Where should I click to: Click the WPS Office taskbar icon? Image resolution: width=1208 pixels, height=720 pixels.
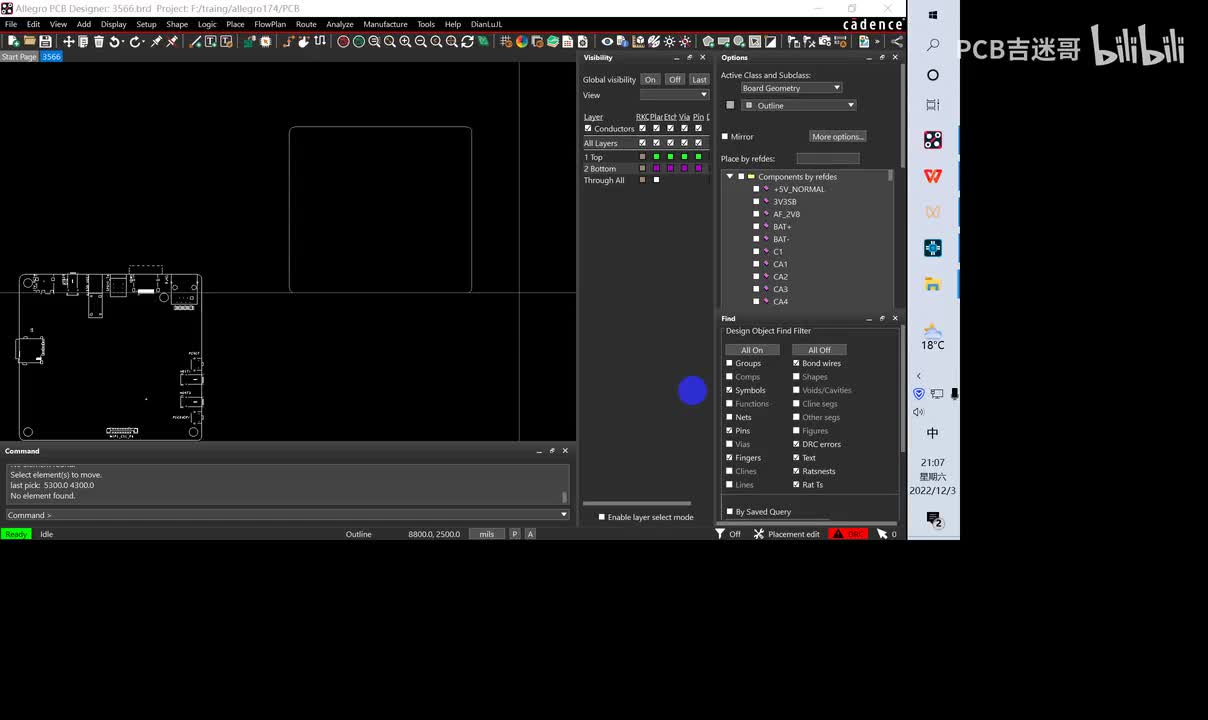pos(933,176)
